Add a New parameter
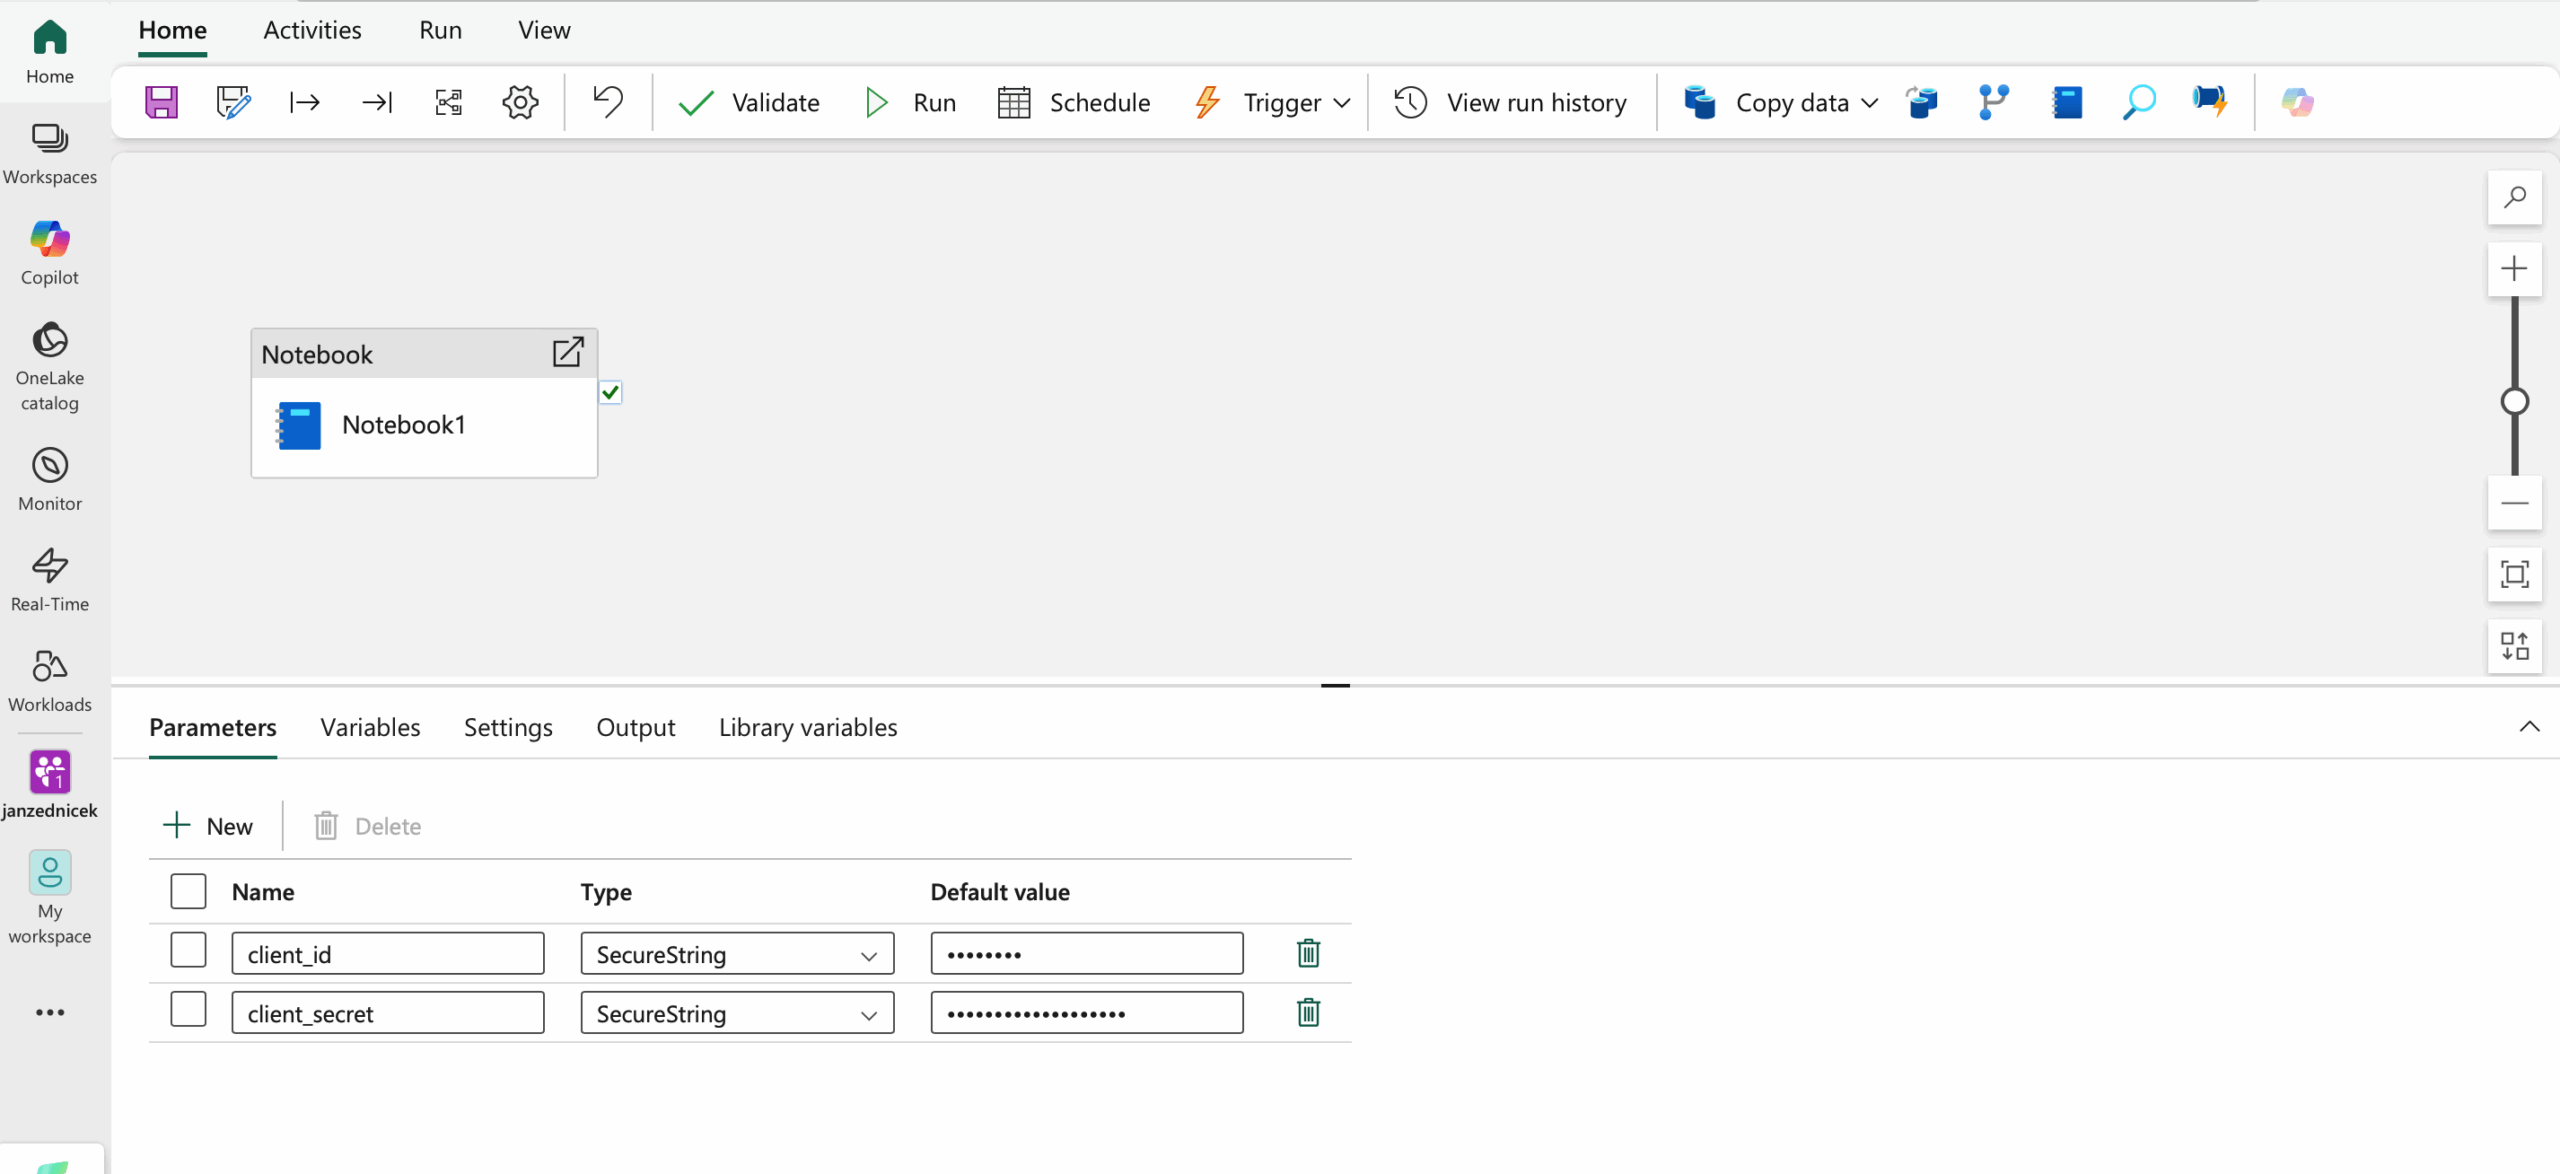Viewport: 2560px width, 1174px height. coord(208,826)
